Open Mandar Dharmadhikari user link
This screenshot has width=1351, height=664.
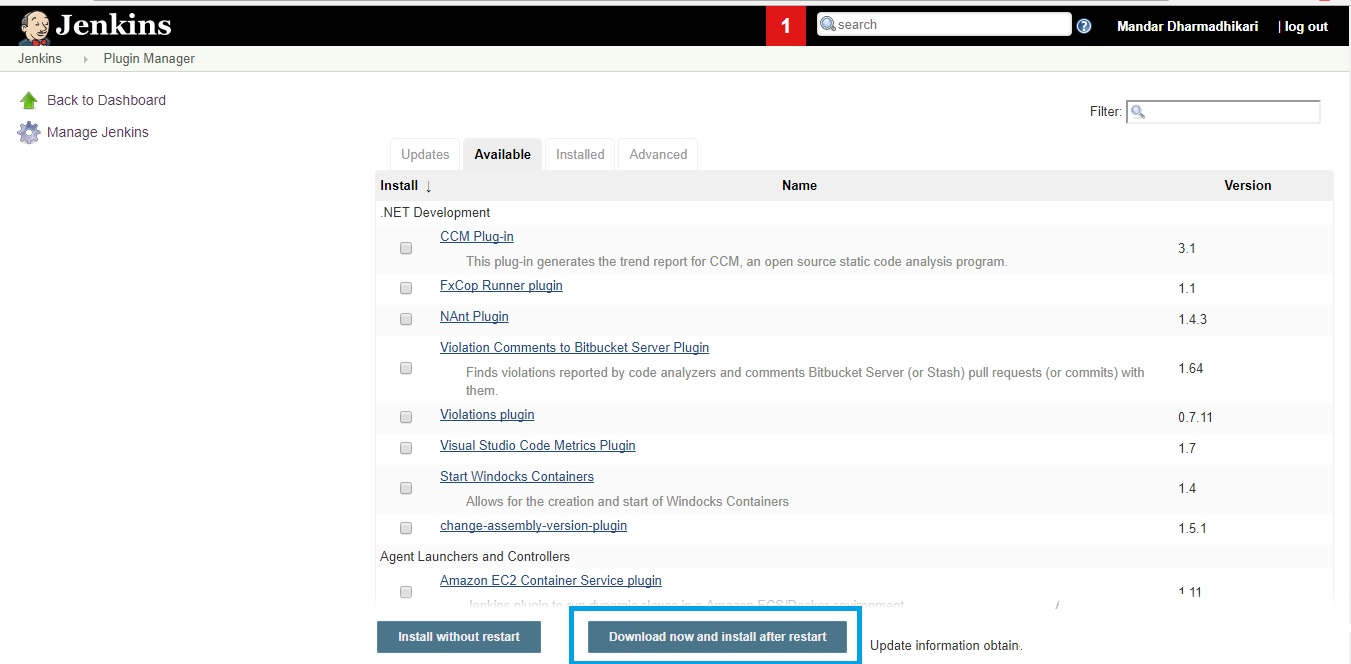coord(1187,27)
